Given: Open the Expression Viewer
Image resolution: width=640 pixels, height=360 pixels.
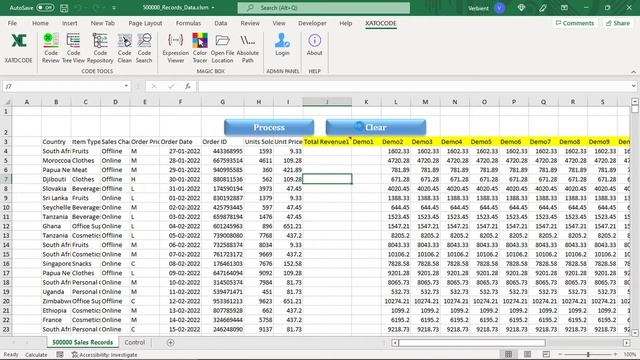Looking at the screenshot, I should click(176, 48).
